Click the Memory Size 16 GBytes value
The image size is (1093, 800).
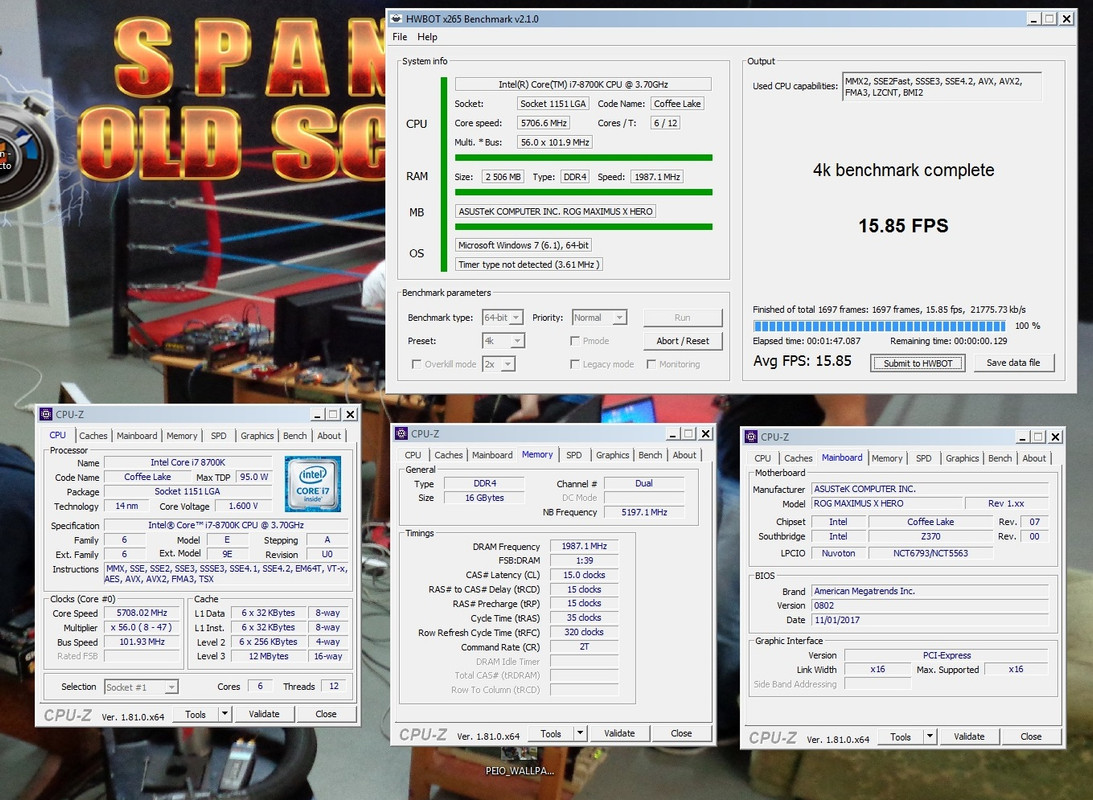pos(484,498)
